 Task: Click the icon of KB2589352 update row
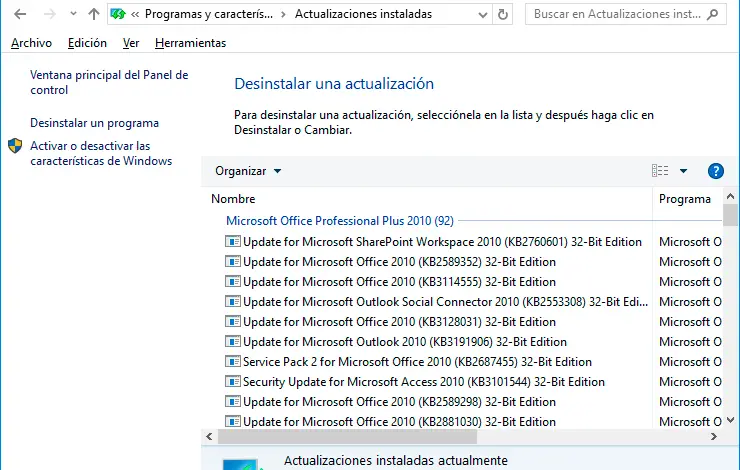pyautogui.click(x=233, y=261)
